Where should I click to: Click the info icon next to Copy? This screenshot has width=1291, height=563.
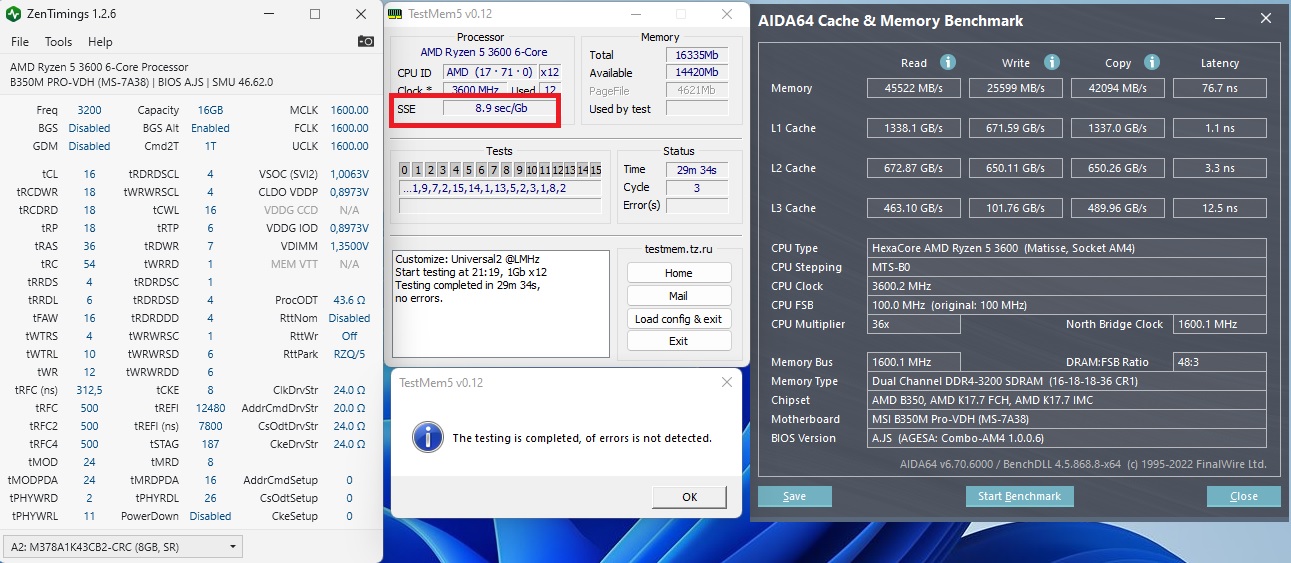coord(1152,62)
